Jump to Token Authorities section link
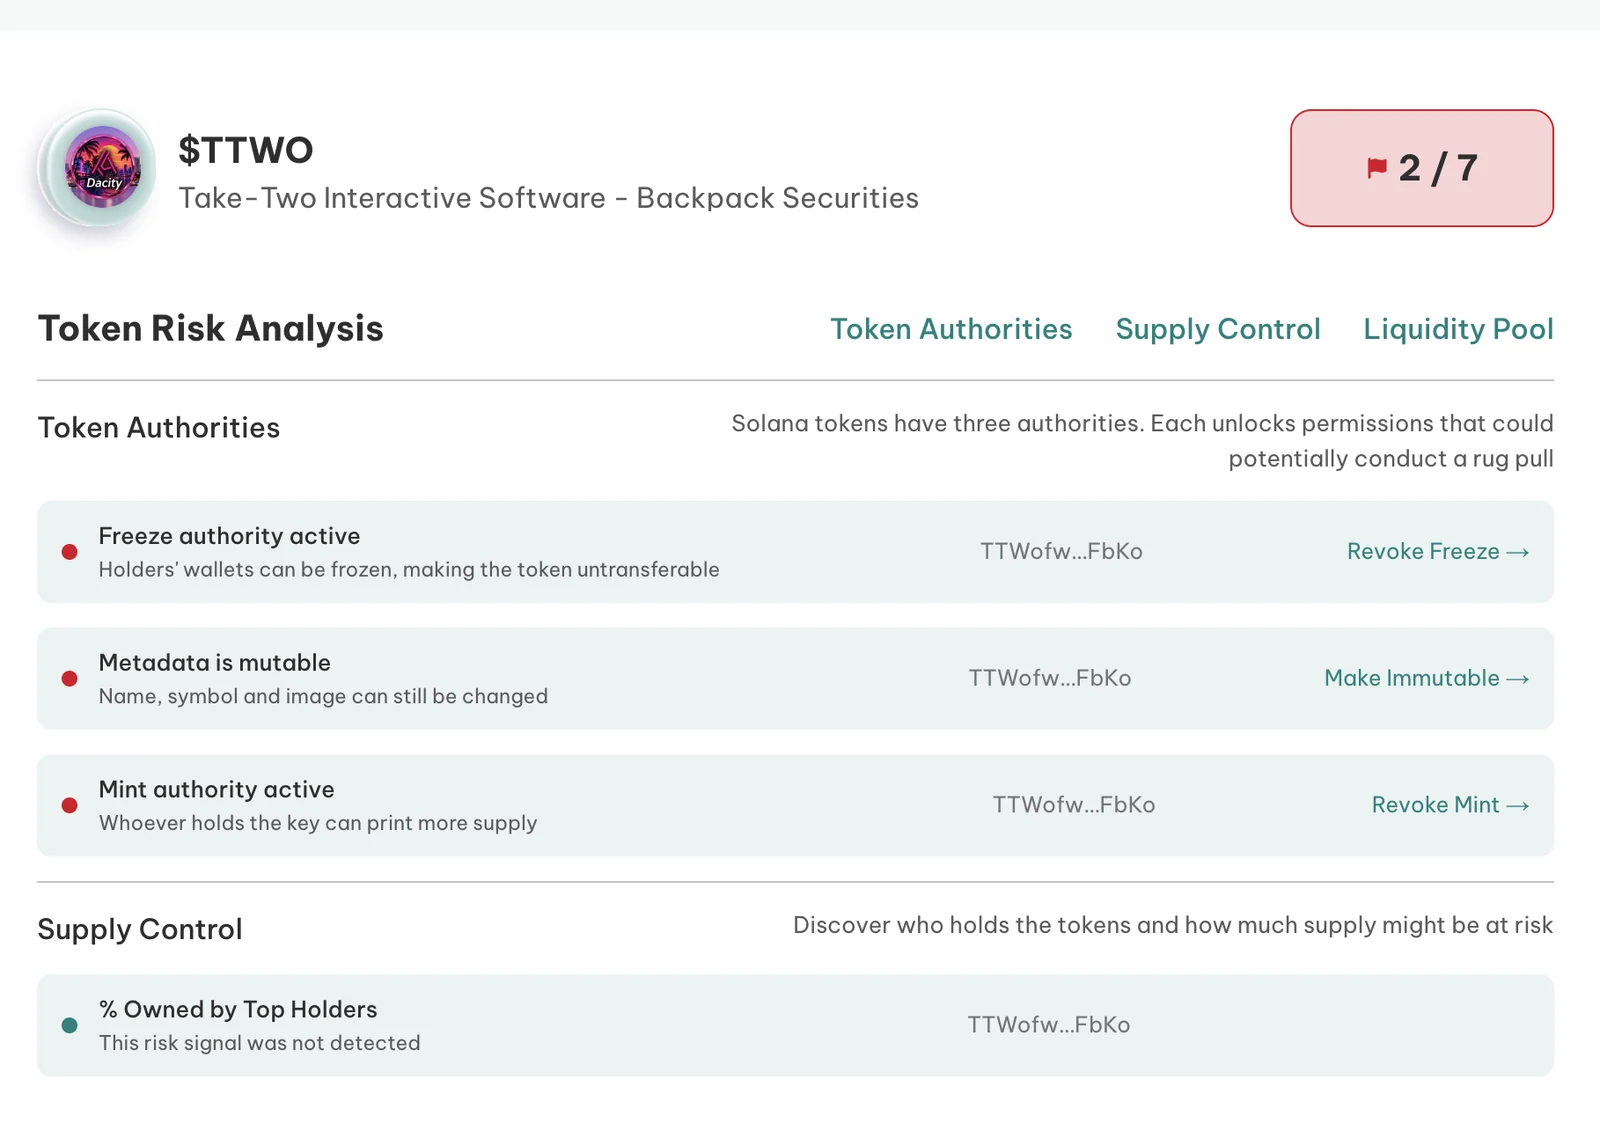The width and height of the screenshot is (1600, 1139). click(951, 329)
